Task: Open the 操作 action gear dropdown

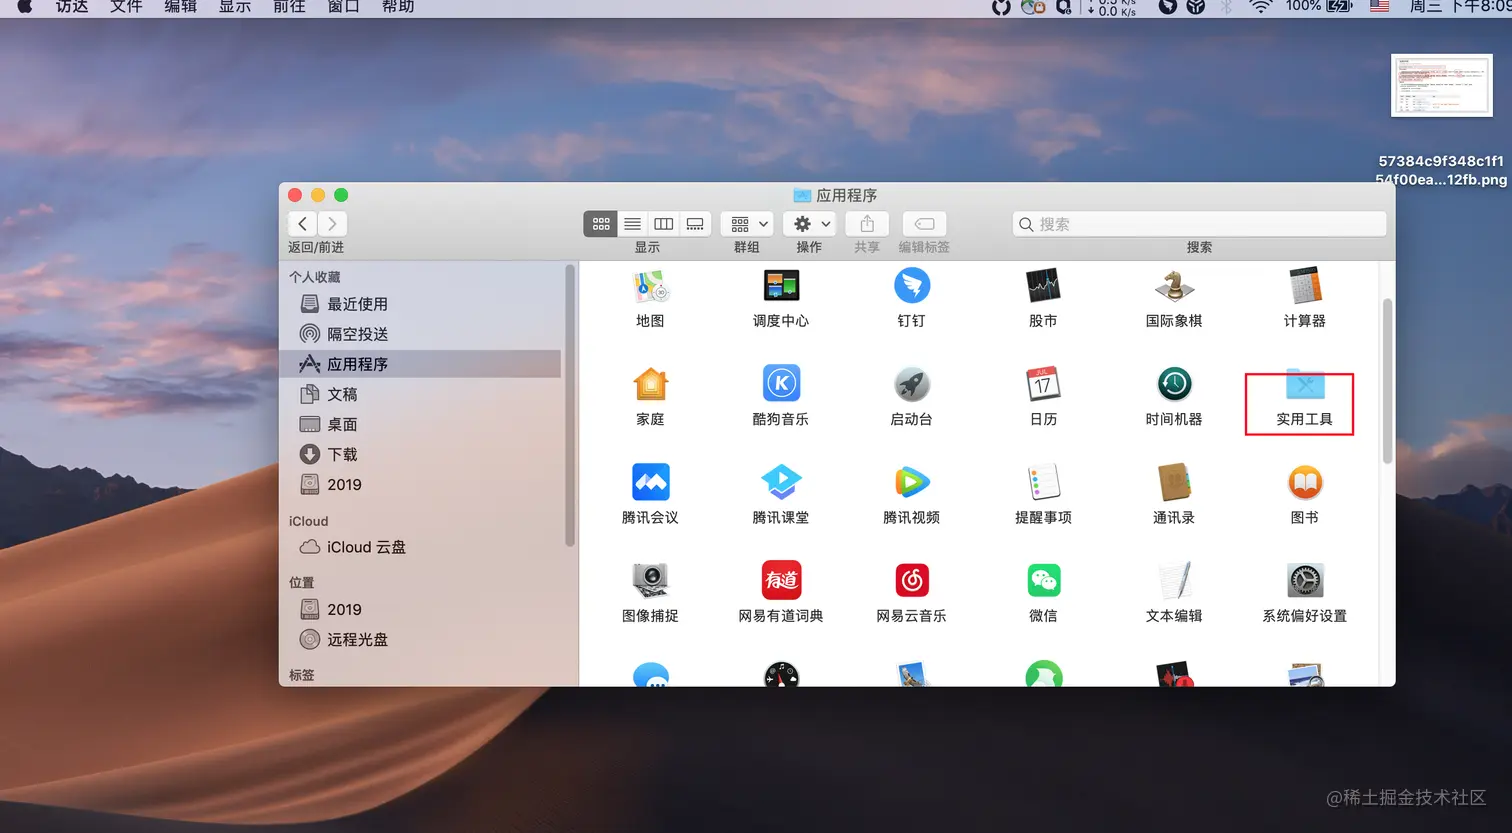Action: click(x=809, y=224)
